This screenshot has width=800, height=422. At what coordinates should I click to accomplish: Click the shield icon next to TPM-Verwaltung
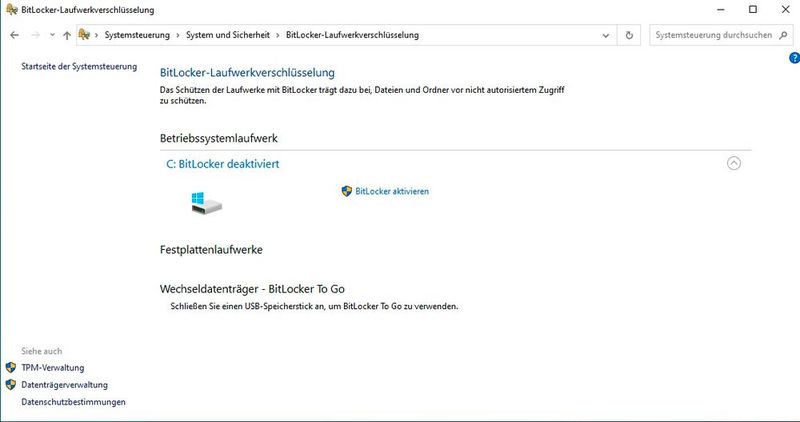11,367
